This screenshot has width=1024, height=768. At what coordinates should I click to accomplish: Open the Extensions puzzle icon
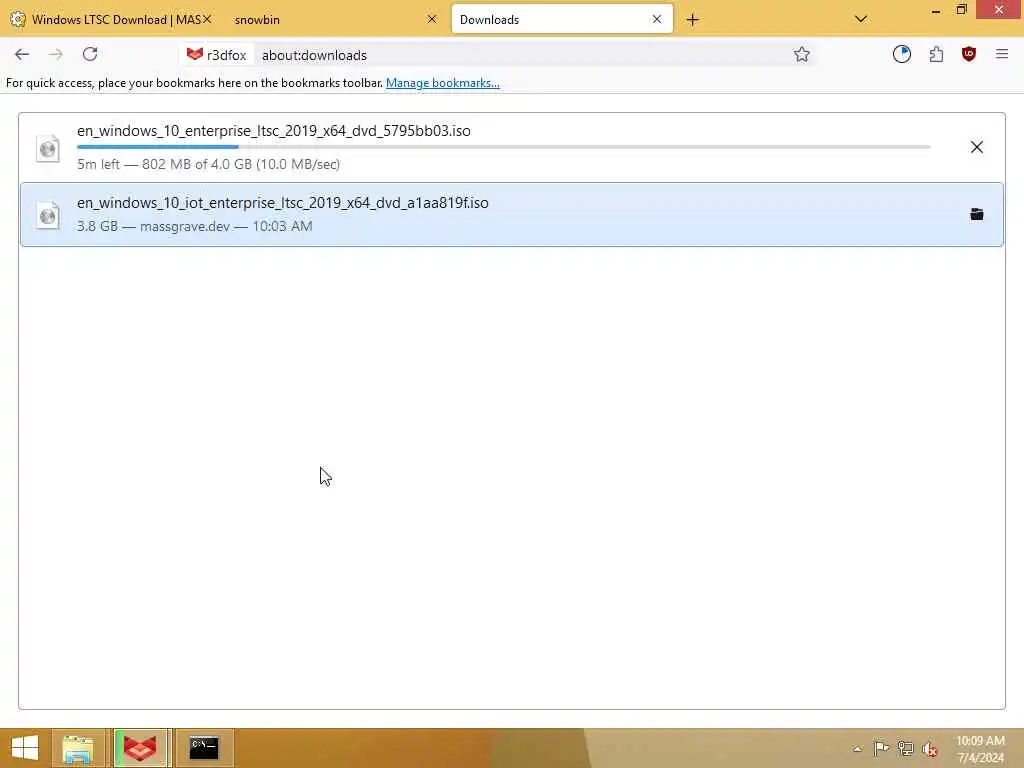(x=936, y=54)
